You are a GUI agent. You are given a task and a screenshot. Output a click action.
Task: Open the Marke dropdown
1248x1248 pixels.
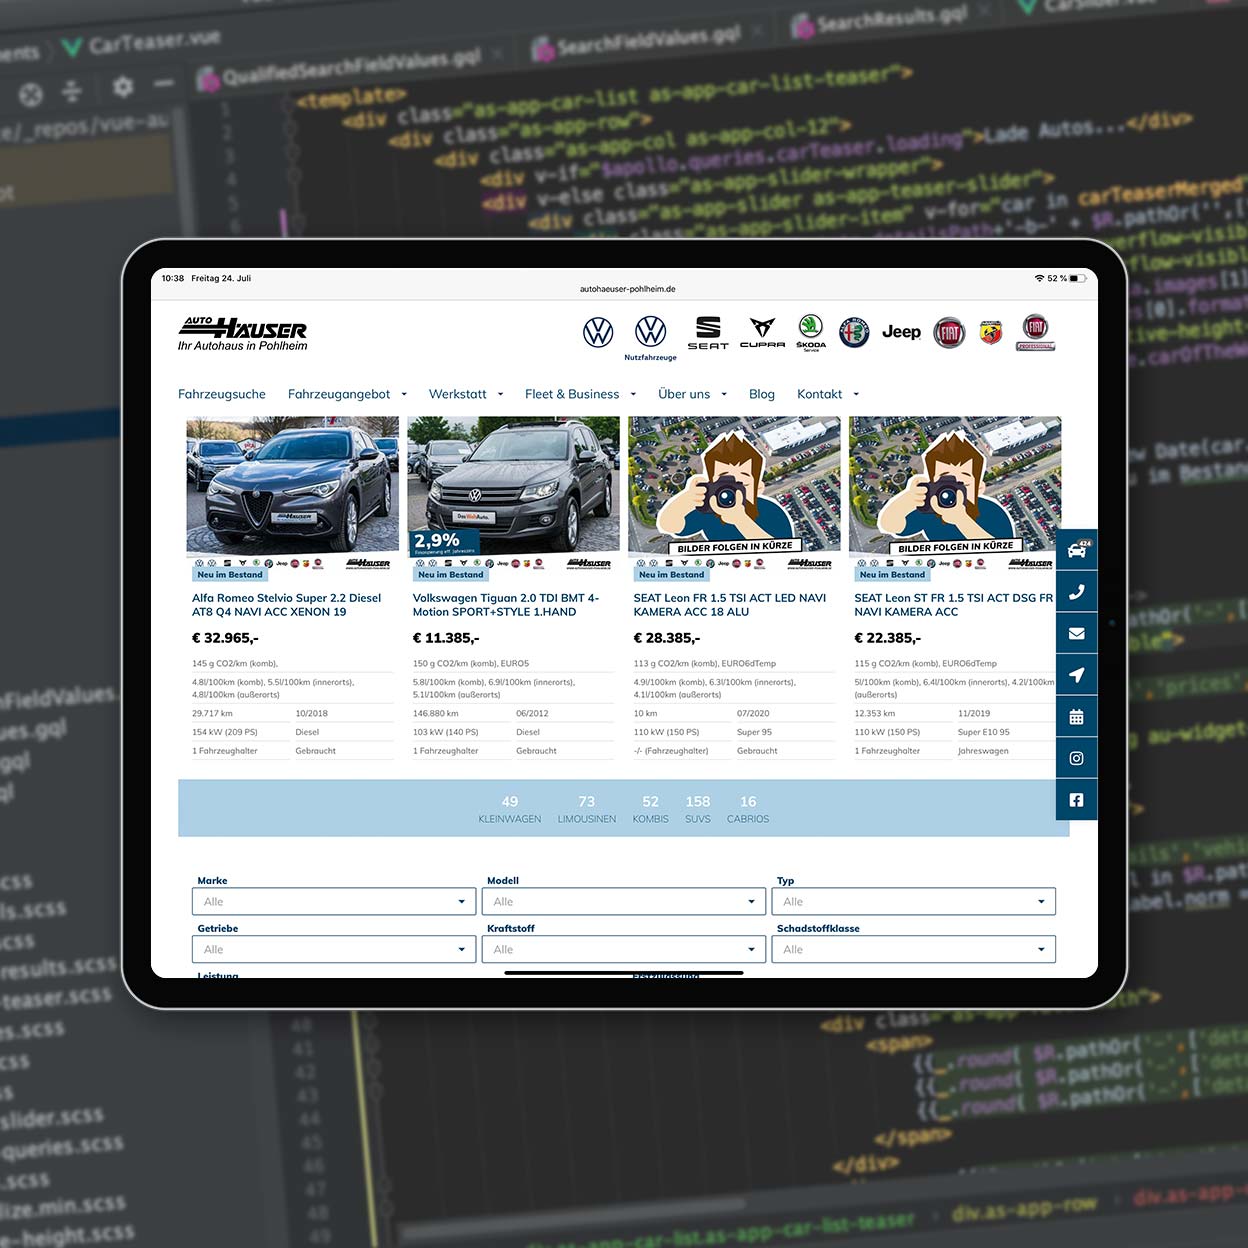click(334, 901)
